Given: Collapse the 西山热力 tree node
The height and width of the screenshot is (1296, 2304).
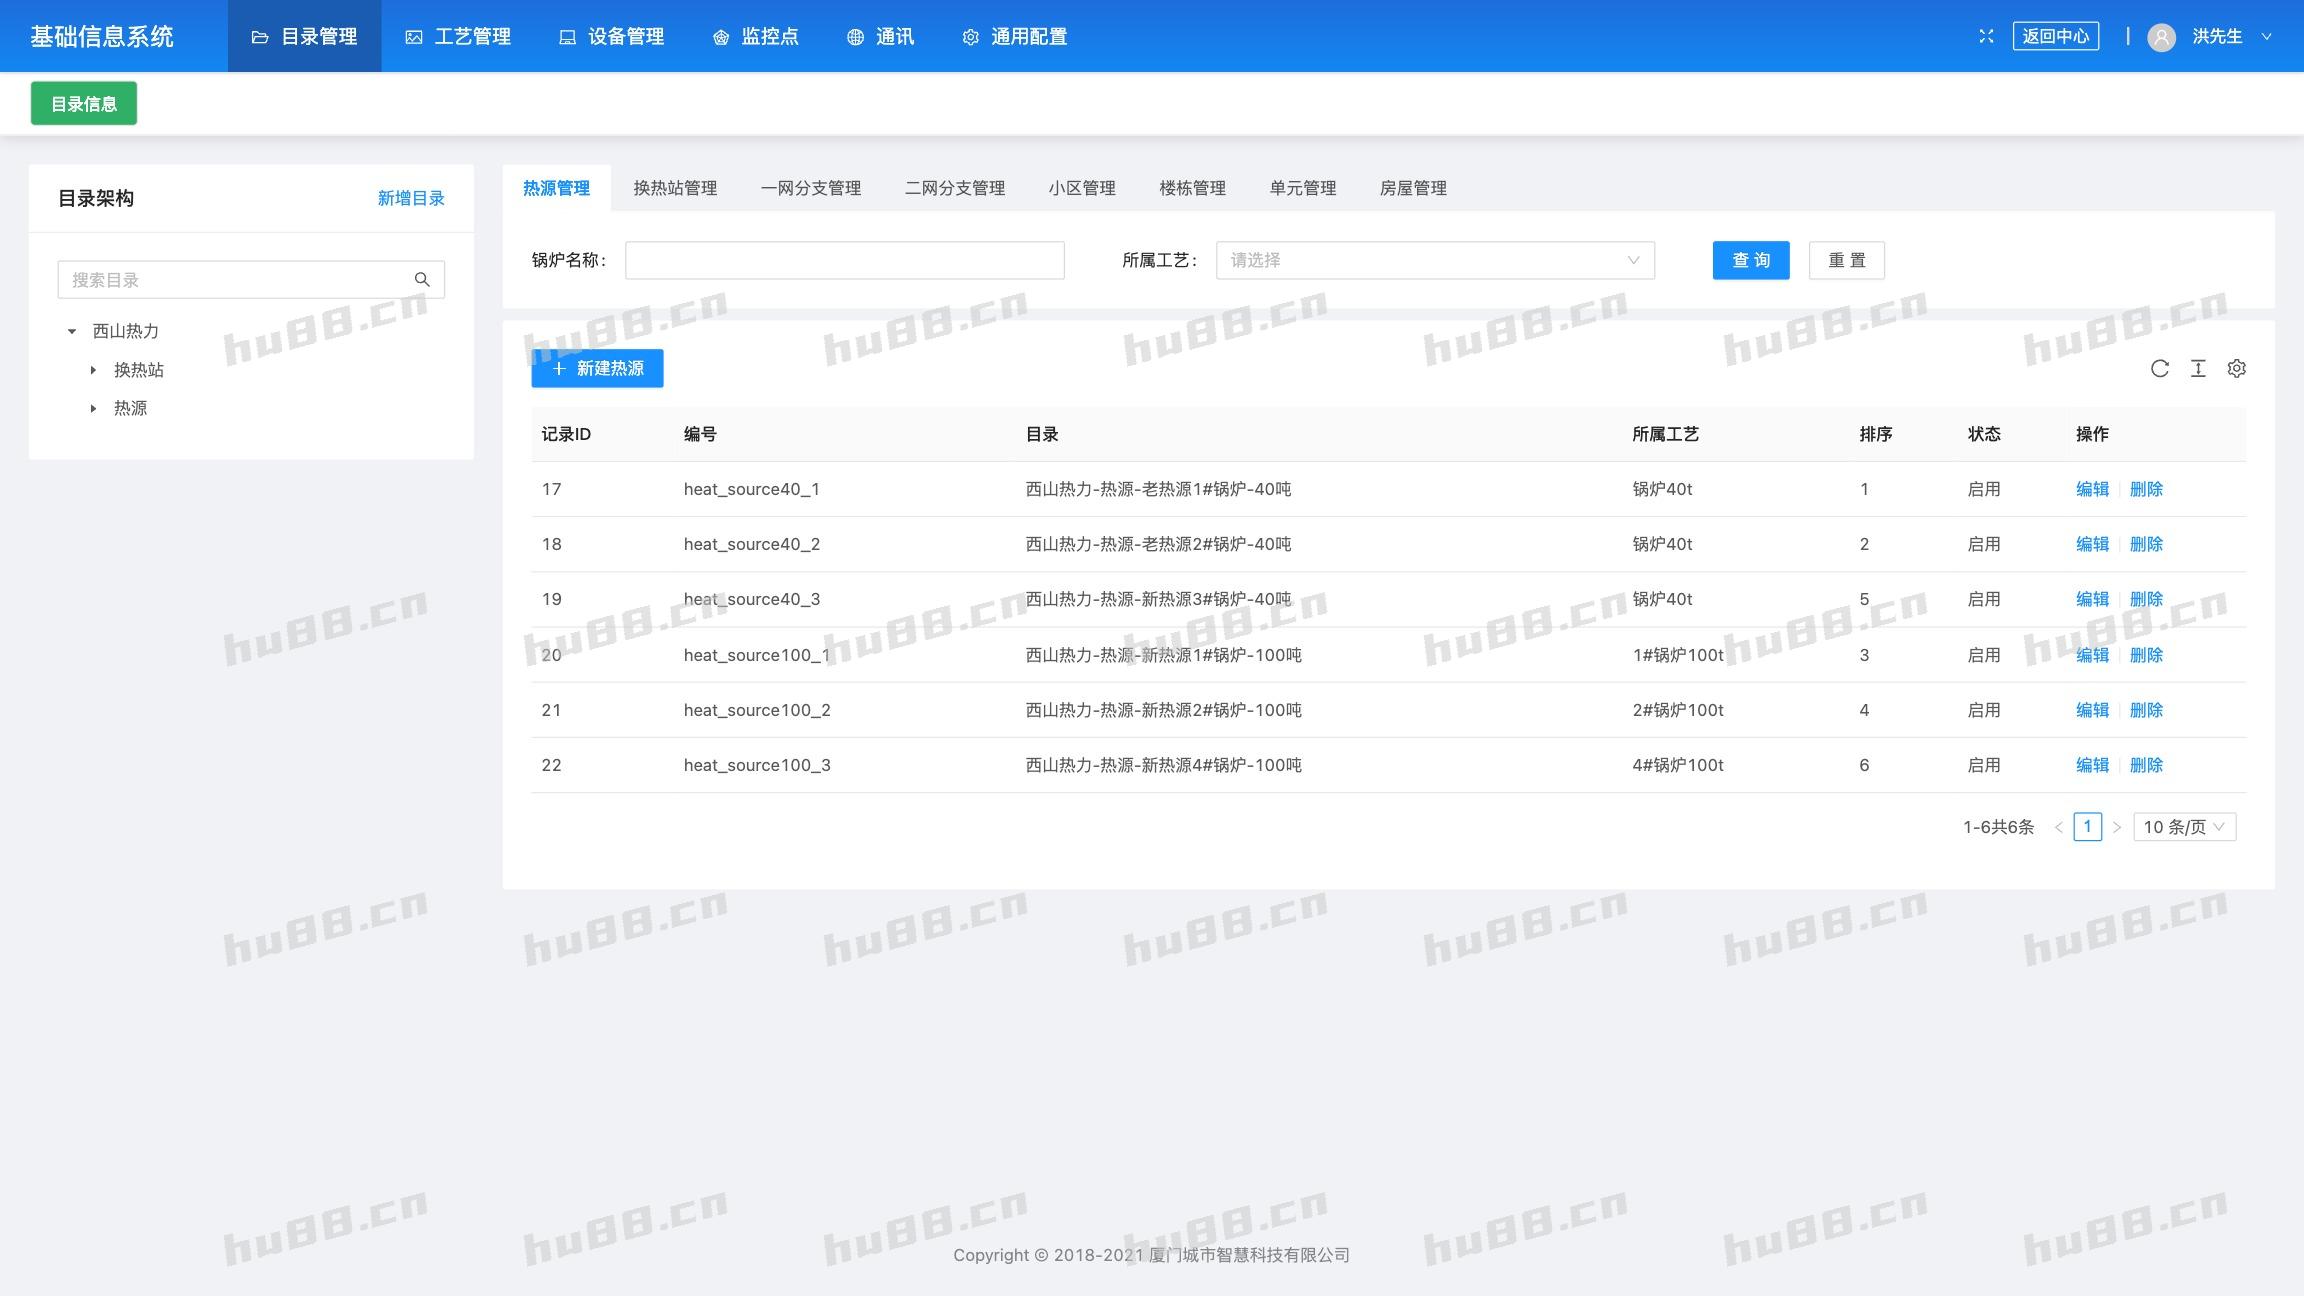Looking at the screenshot, I should coord(72,331).
